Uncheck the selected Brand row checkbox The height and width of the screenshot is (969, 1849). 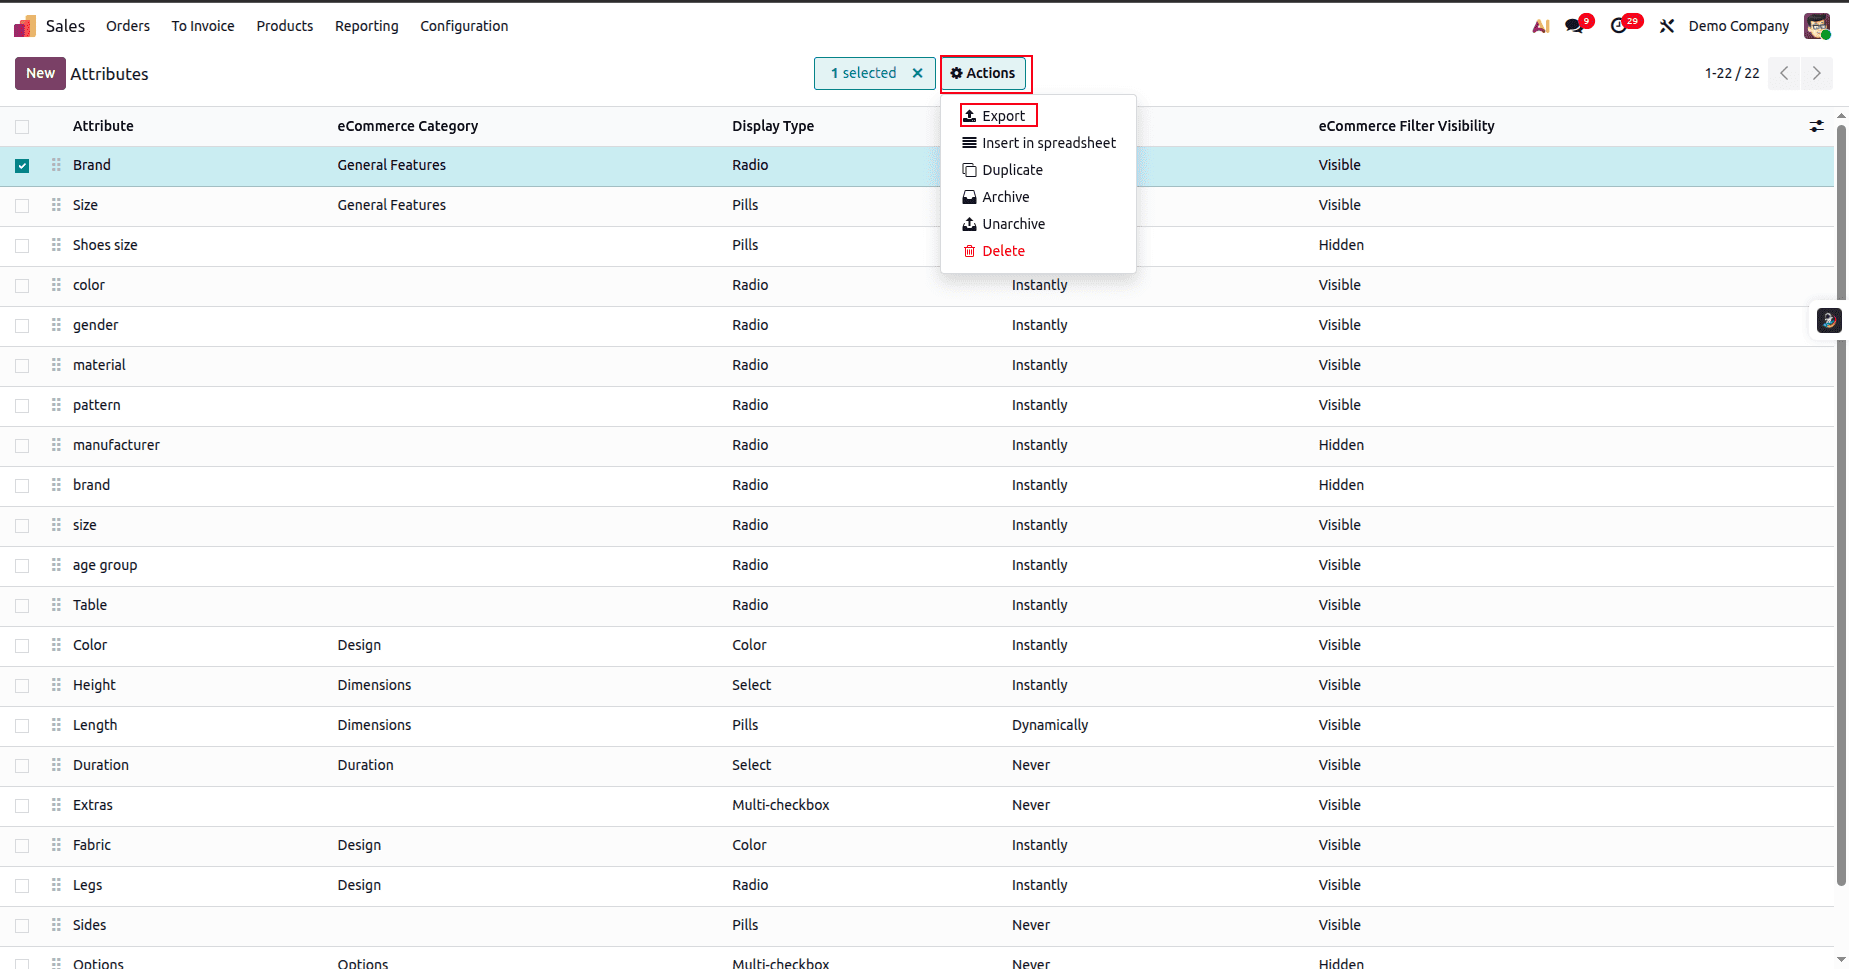[22, 165]
